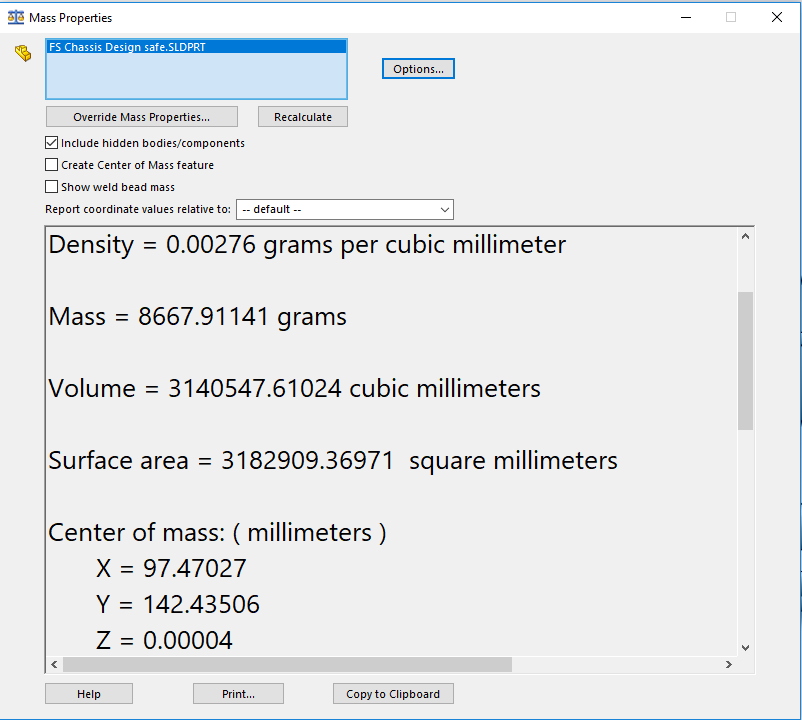This screenshot has height=720, width=802.
Task: Close the Mass Properties window
Action: coord(777,17)
